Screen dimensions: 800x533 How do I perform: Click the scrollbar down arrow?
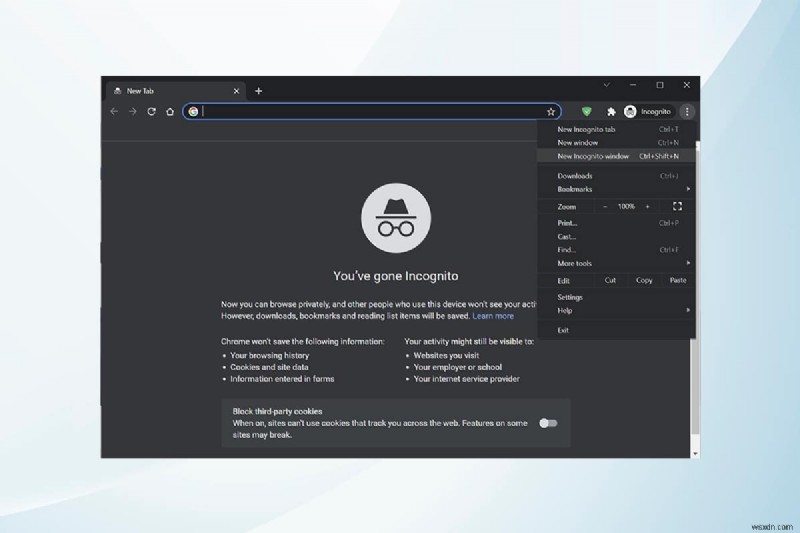click(695, 453)
